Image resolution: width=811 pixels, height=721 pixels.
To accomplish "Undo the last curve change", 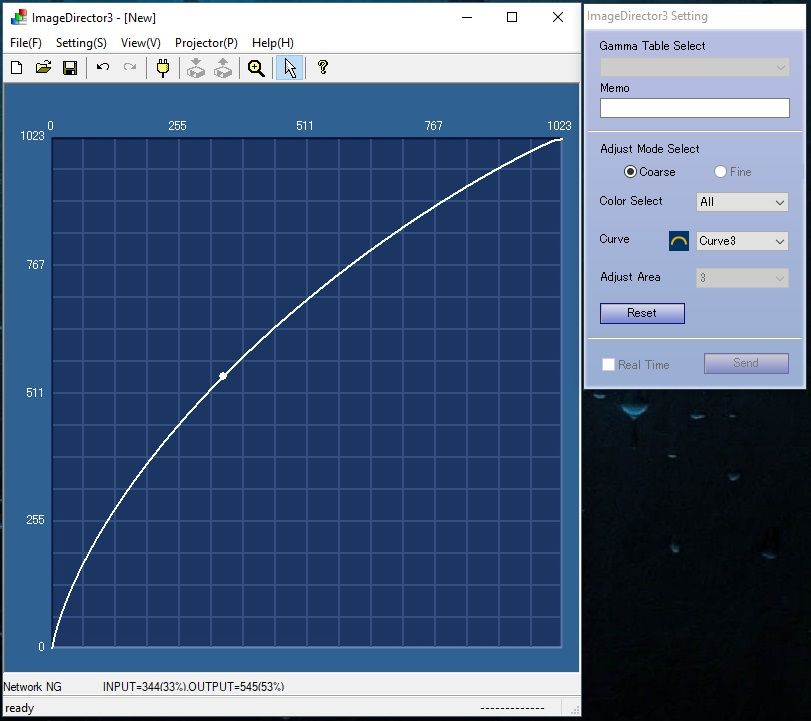I will (103, 68).
